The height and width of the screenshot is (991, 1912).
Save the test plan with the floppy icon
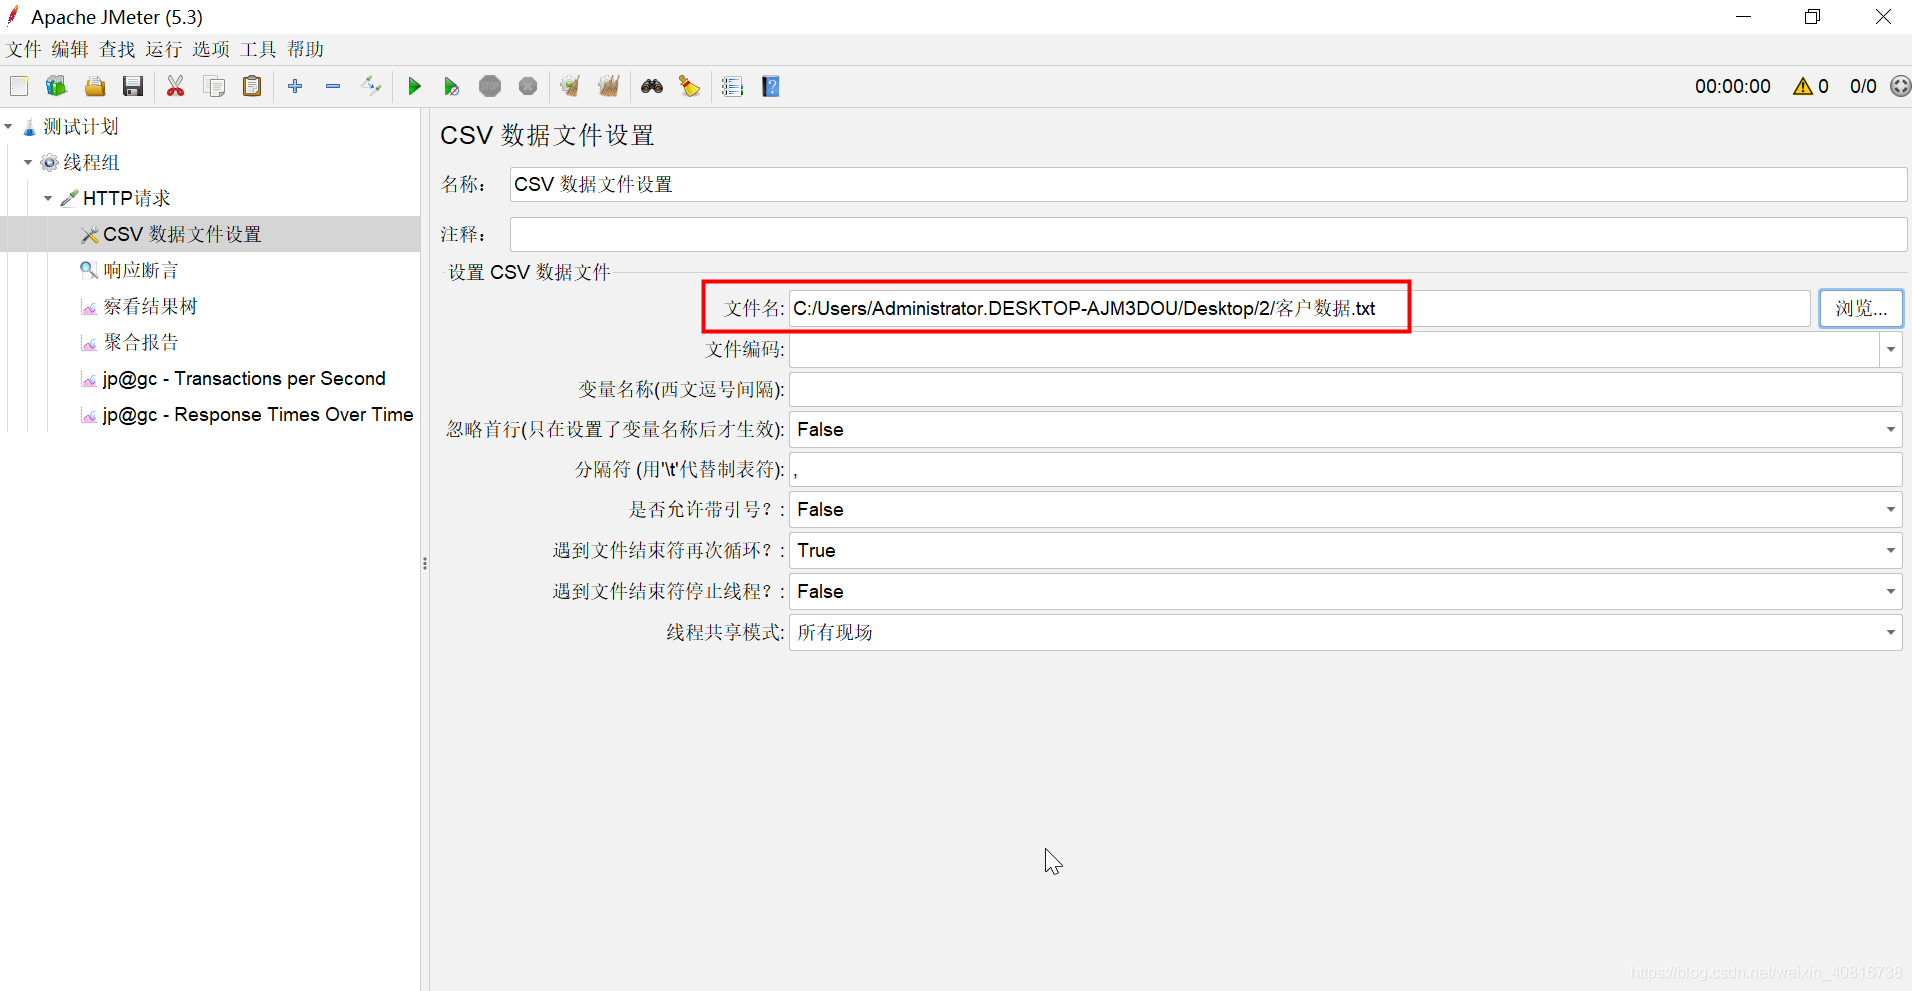133,87
